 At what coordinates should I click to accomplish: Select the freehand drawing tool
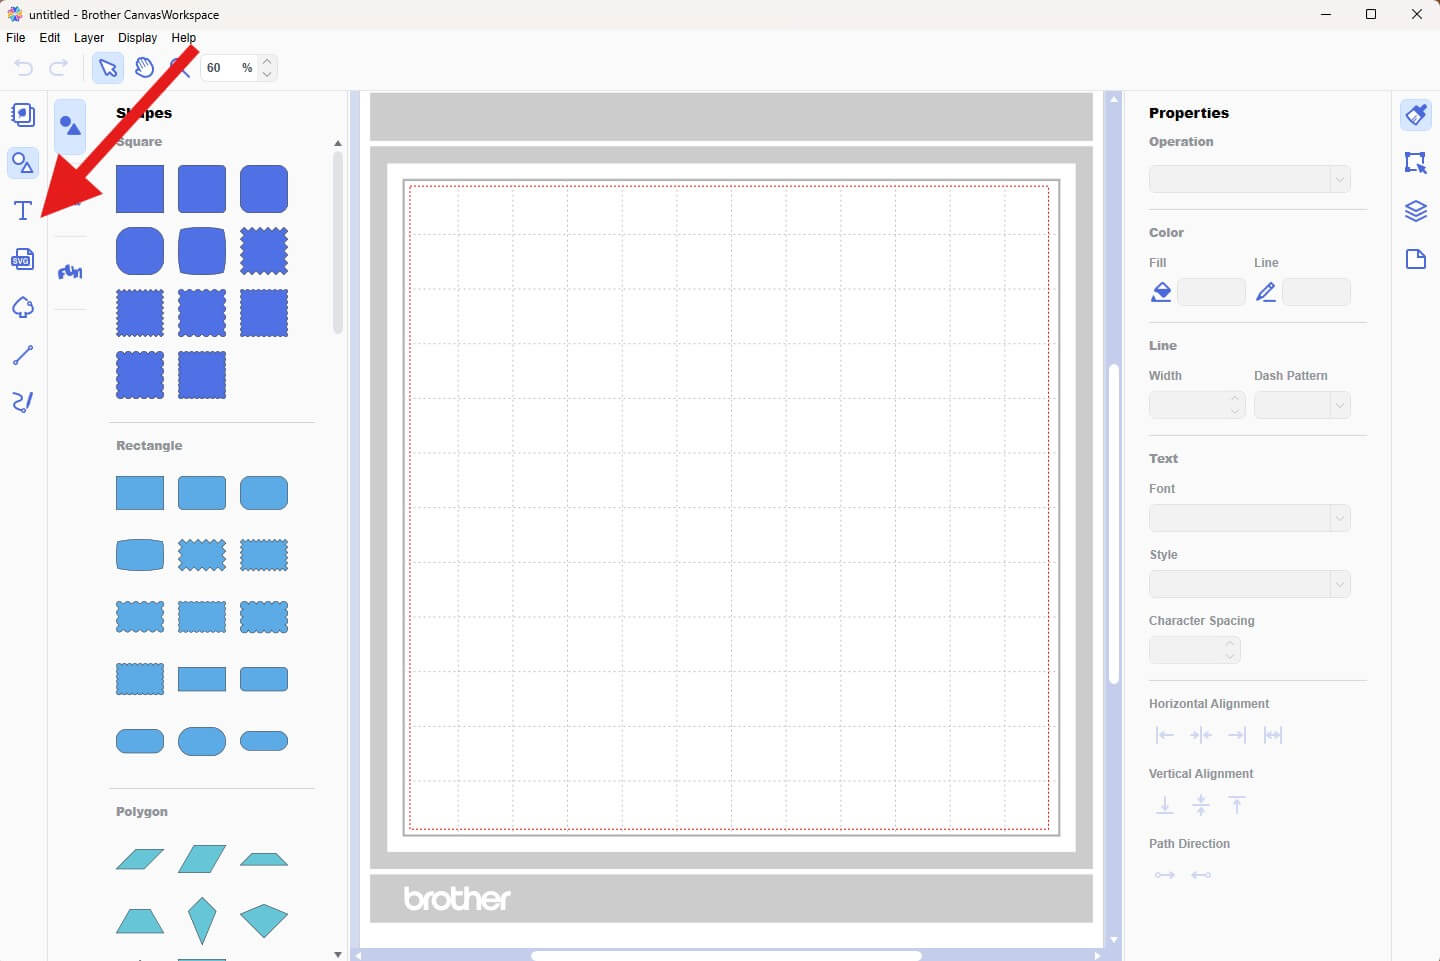click(x=21, y=402)
